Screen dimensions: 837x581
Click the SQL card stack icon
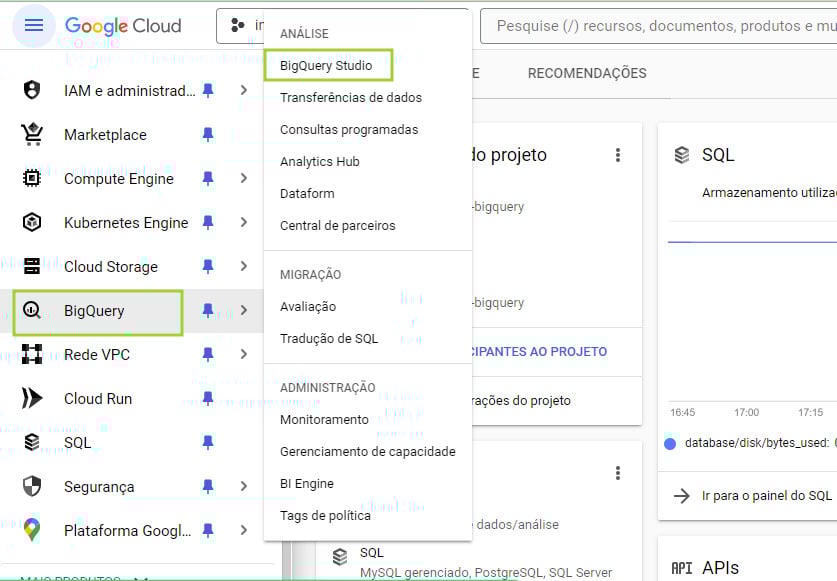point(682,155)
